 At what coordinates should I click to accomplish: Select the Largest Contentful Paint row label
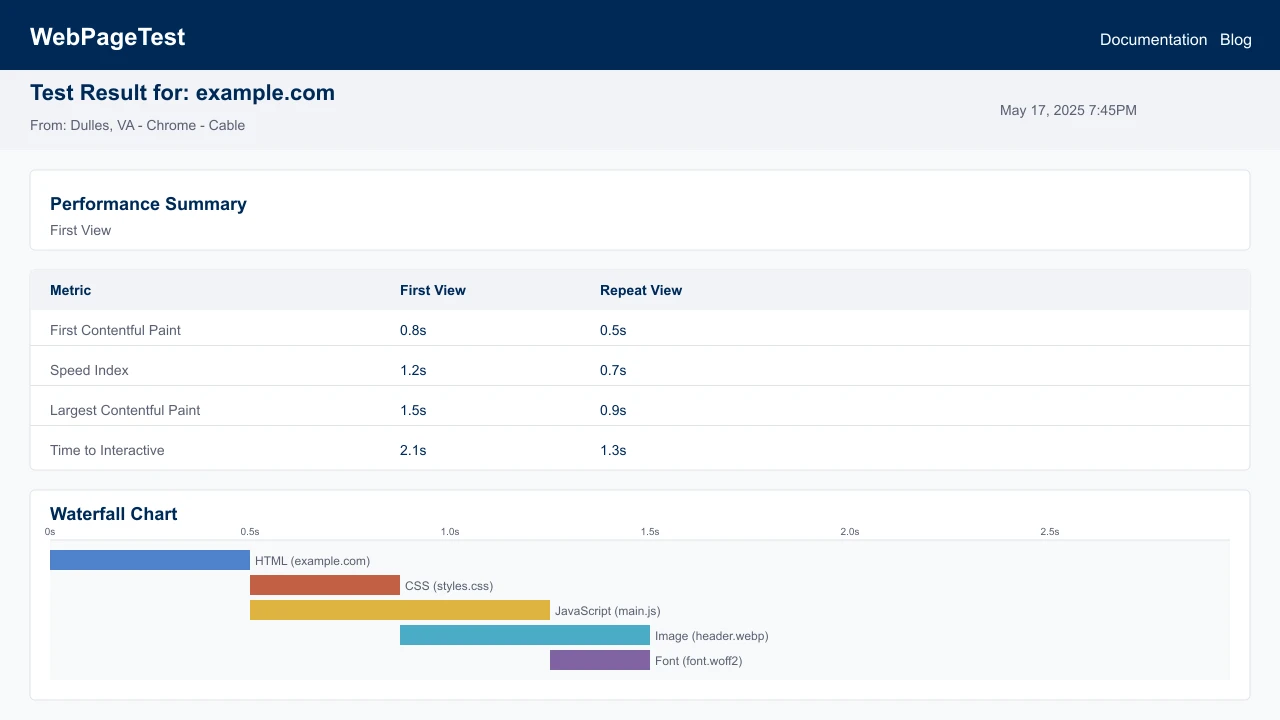click(x=125, y=410)
